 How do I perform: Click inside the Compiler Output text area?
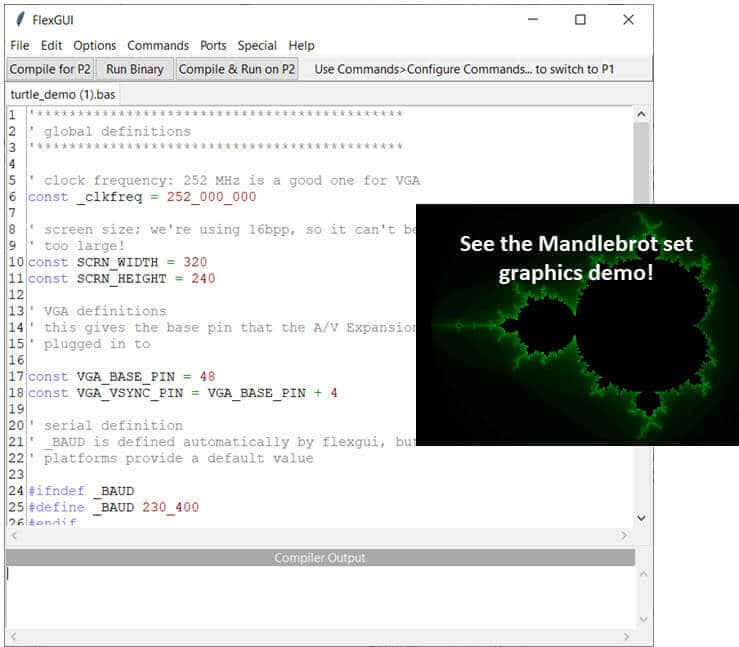click(x=320, y=597)
